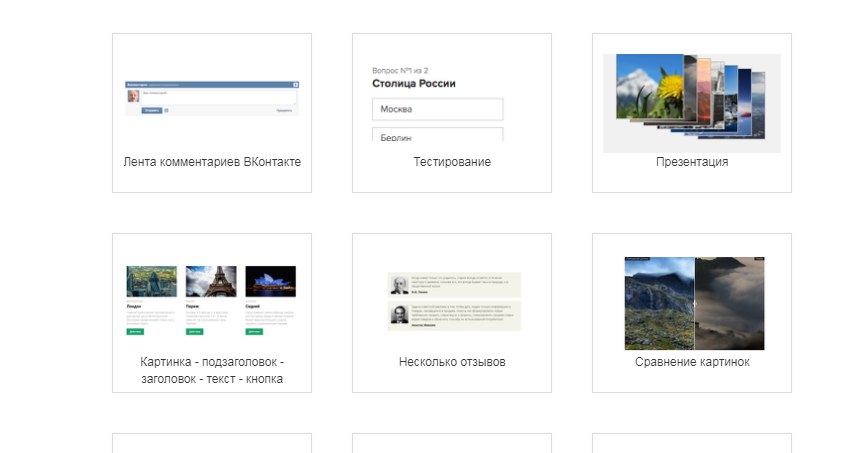Select the Сравнение картинок mountain thumbnail

click(694, 303)
